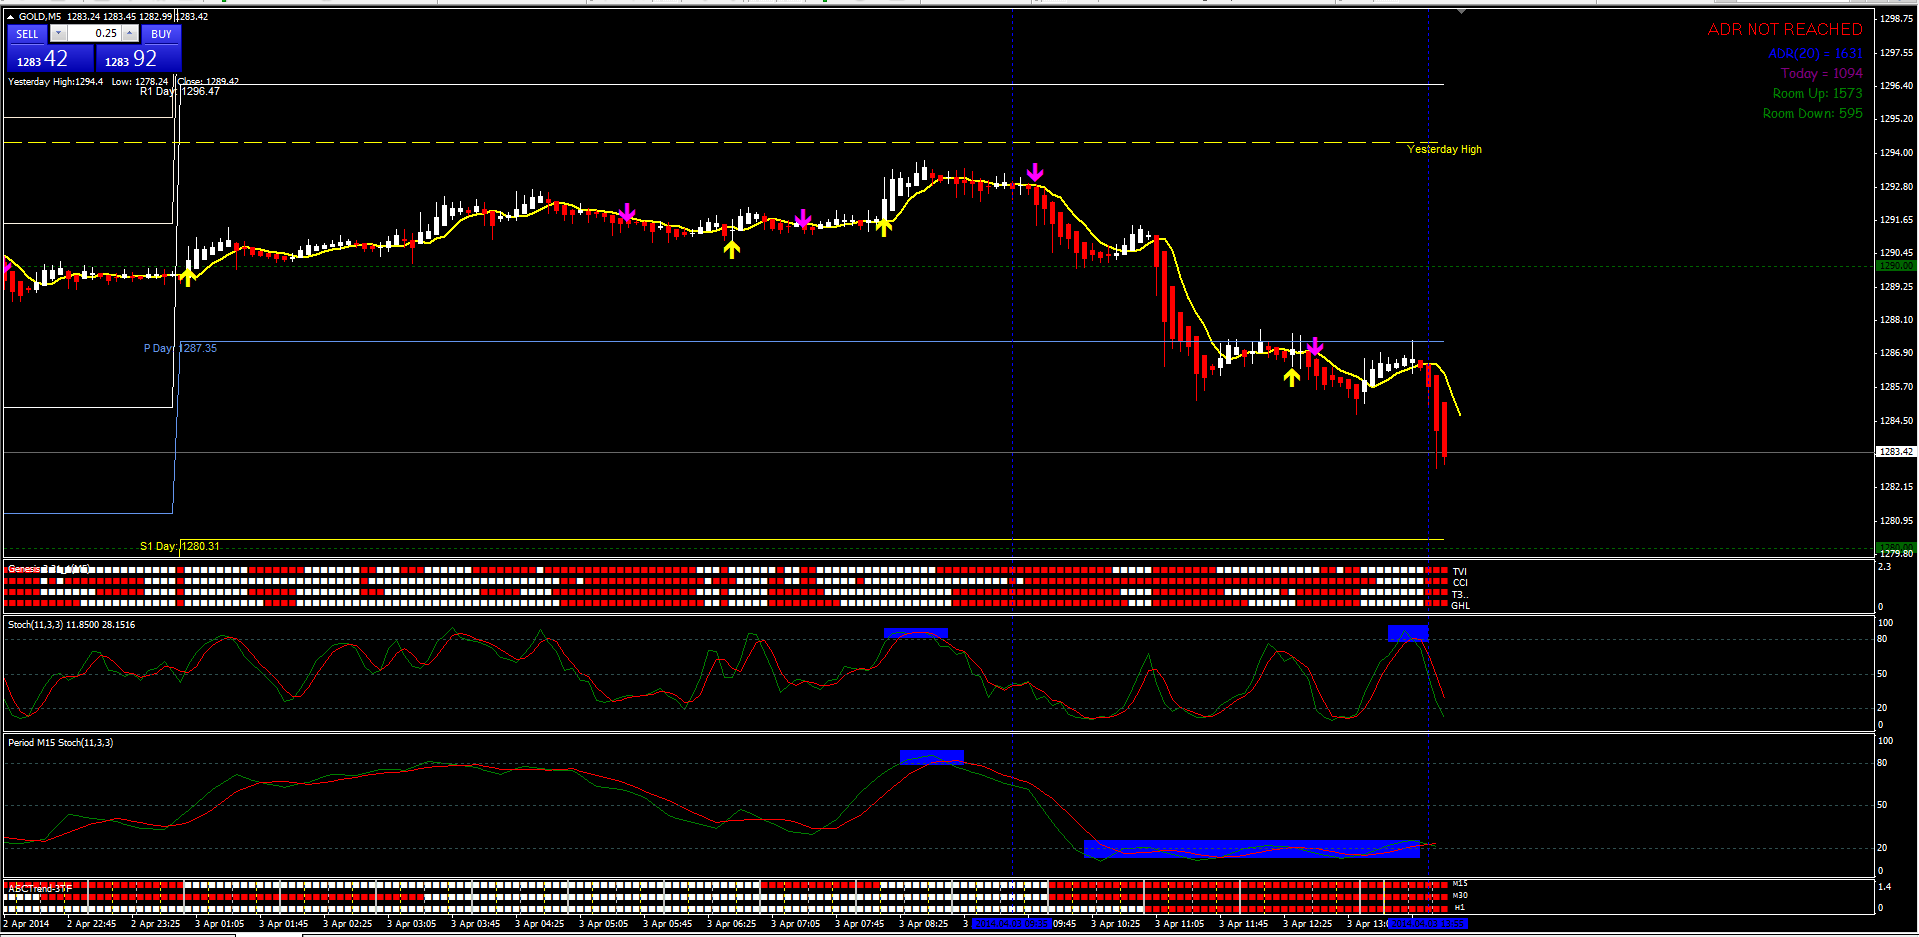The width and height of the screenshot is (1919, 937).
Task: Click the 0.25 lot volume field
Action: point(94,34)
